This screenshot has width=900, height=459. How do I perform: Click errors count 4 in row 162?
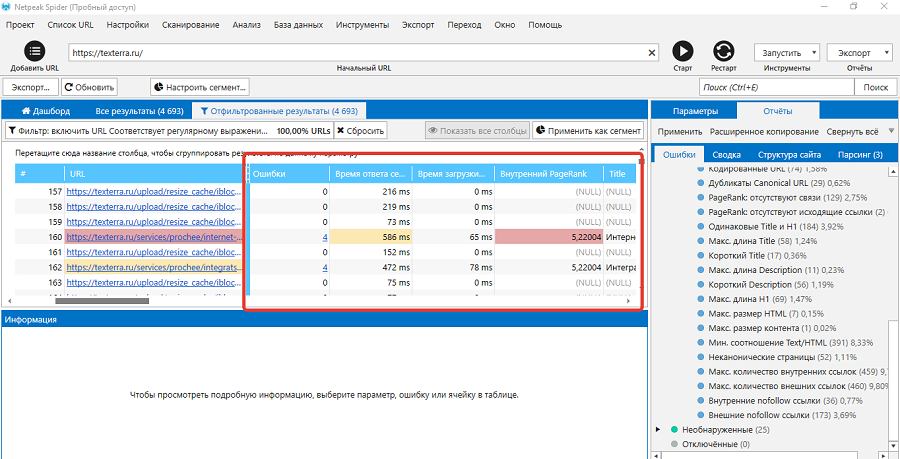(325, 267)
